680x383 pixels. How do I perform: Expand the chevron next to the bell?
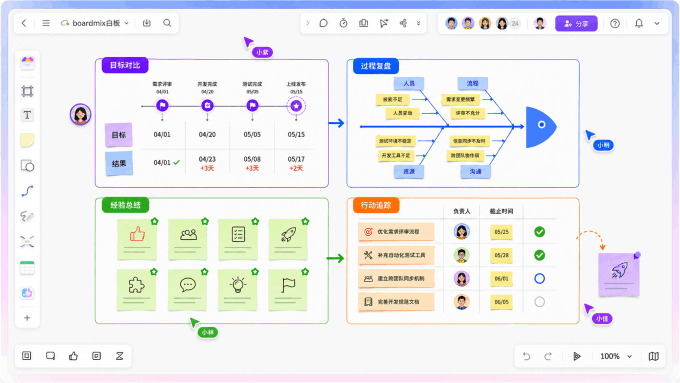(x=657, y=23)
